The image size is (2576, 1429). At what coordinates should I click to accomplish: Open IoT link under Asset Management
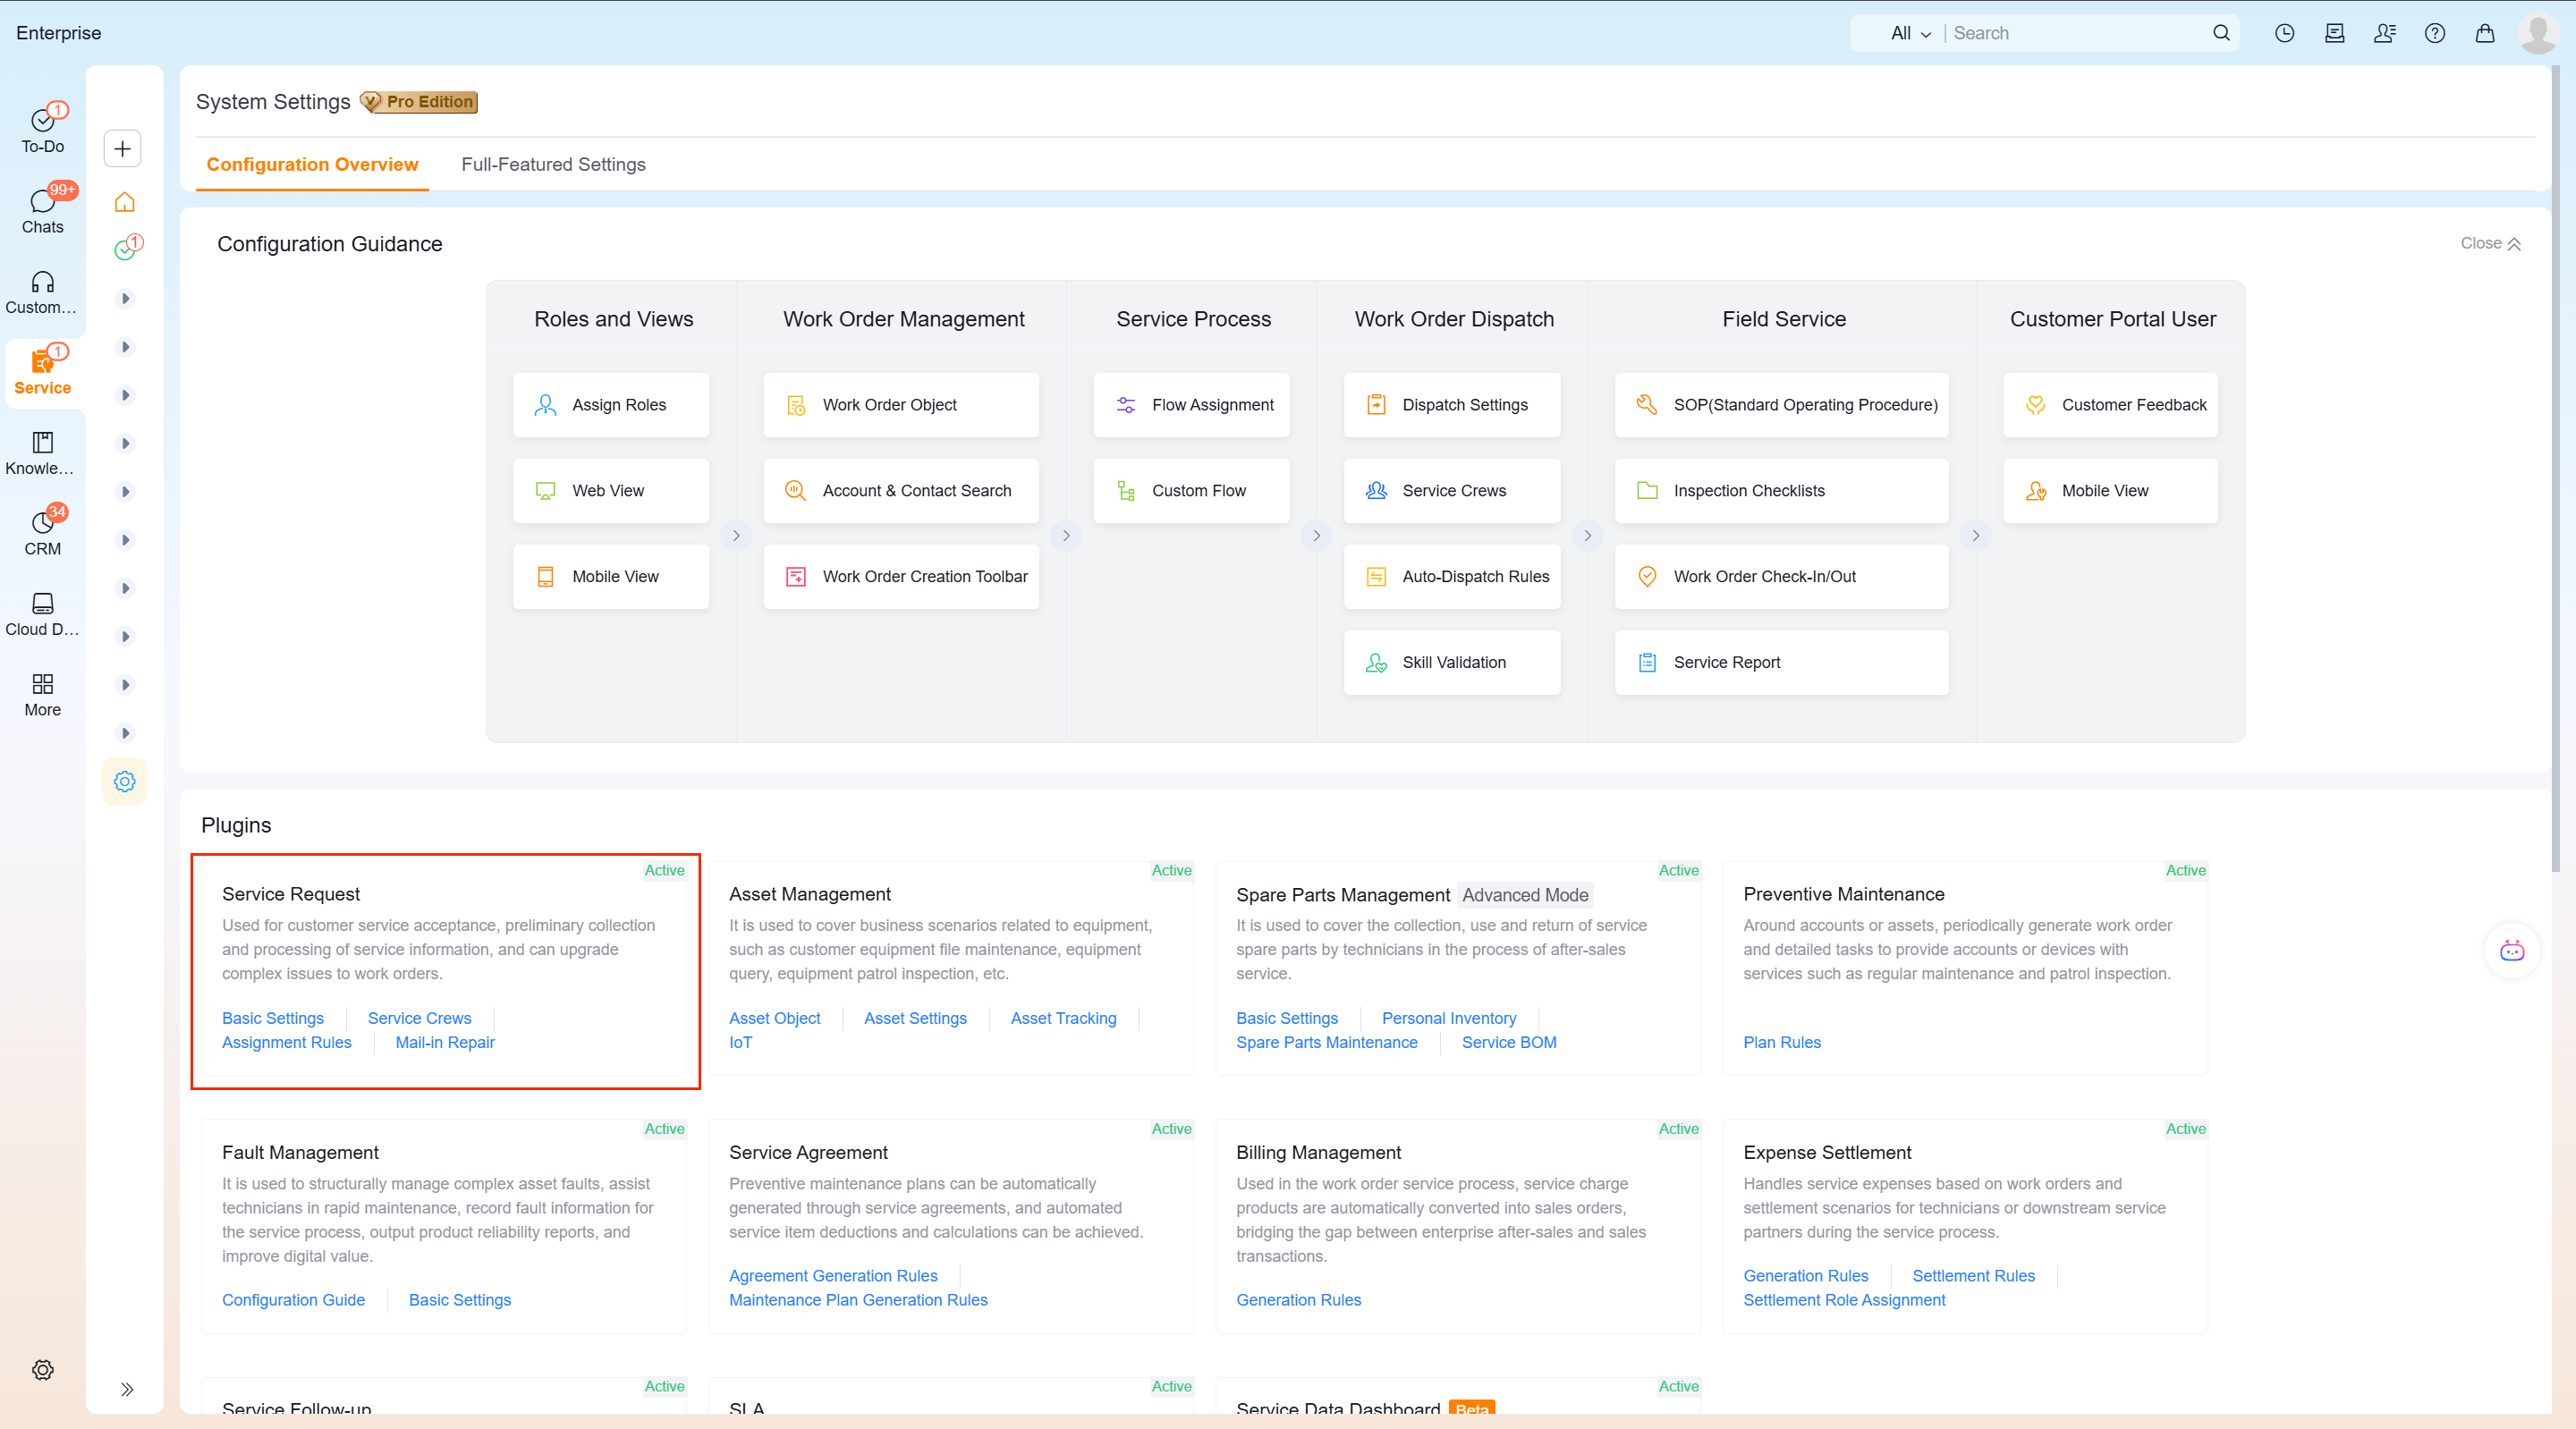click(740, 1042)
